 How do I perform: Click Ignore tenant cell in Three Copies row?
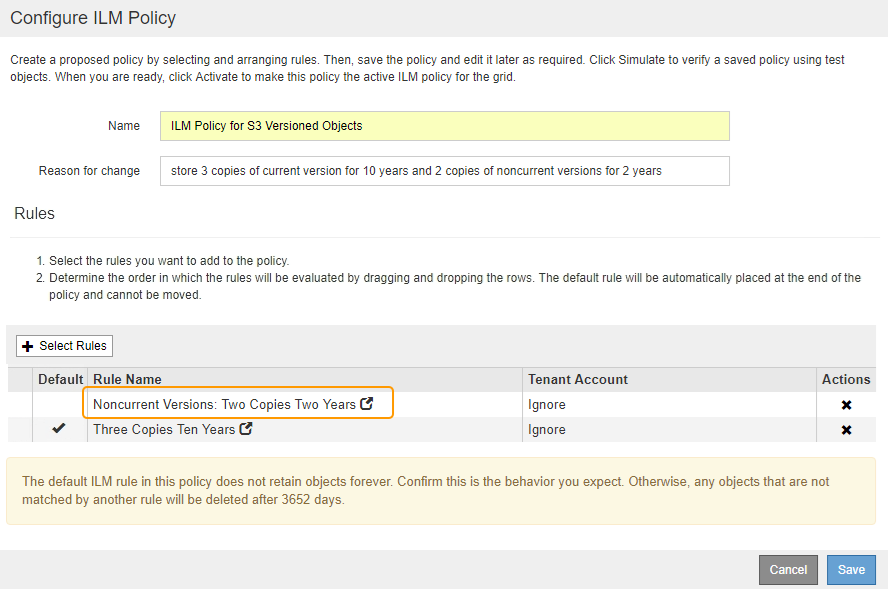click(547, 430)
